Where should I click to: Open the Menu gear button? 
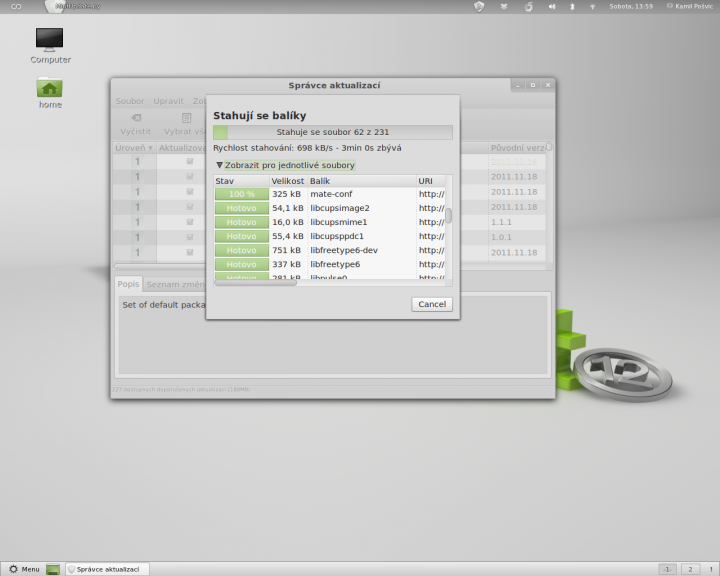coord(24,569)
